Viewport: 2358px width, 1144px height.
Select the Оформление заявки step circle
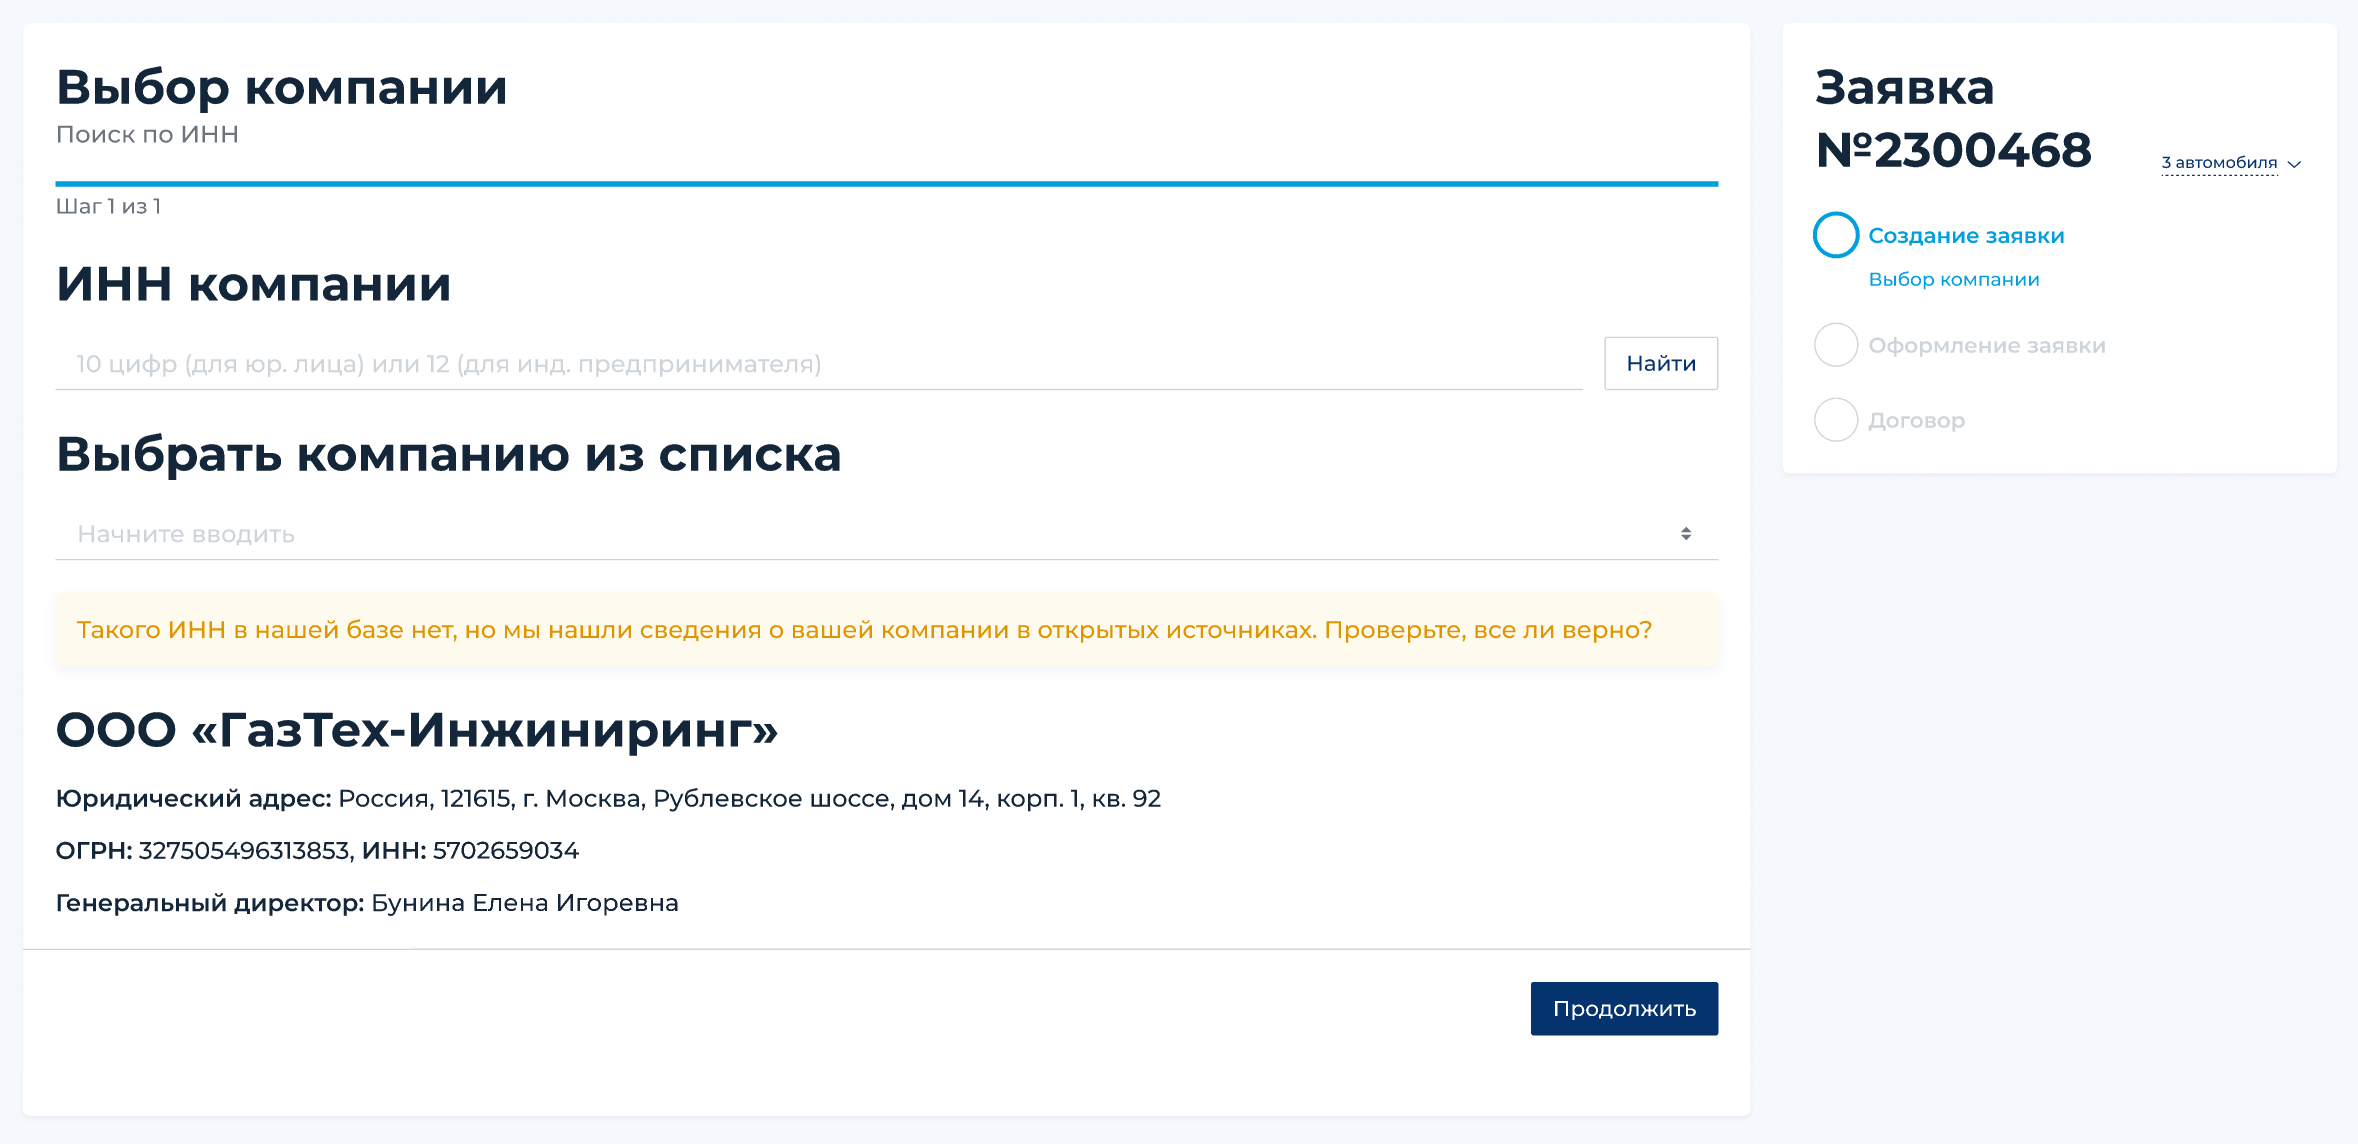[x=1835, y=345]
